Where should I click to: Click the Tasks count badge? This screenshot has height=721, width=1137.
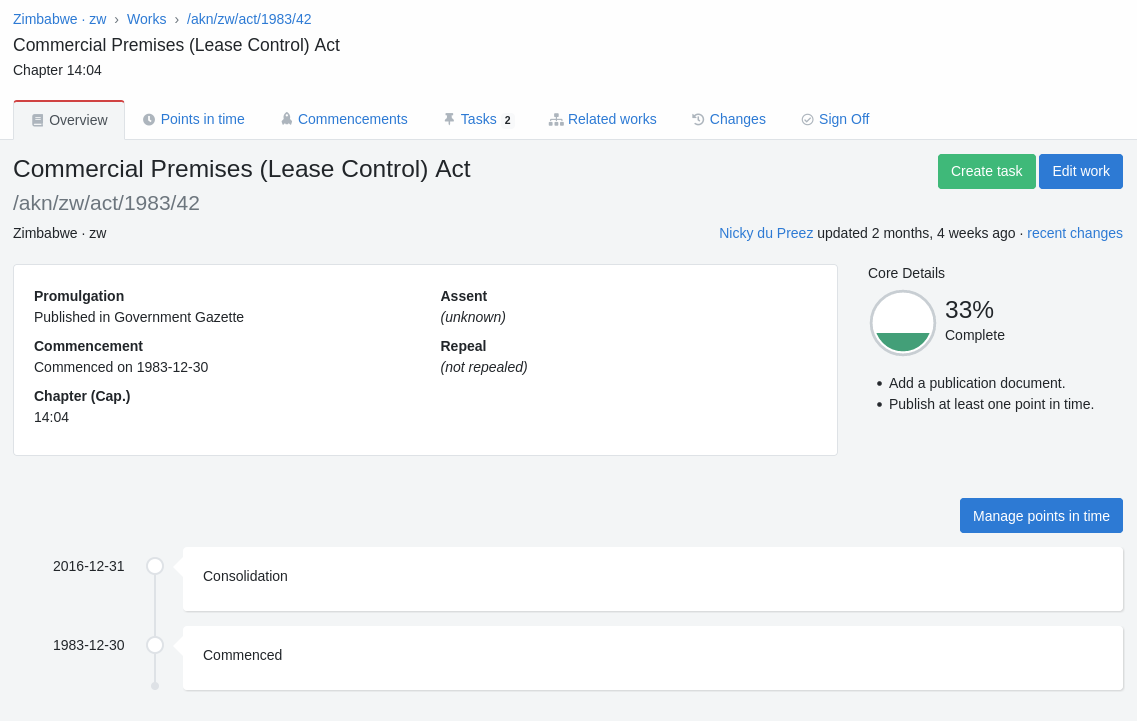pos(507,120)
